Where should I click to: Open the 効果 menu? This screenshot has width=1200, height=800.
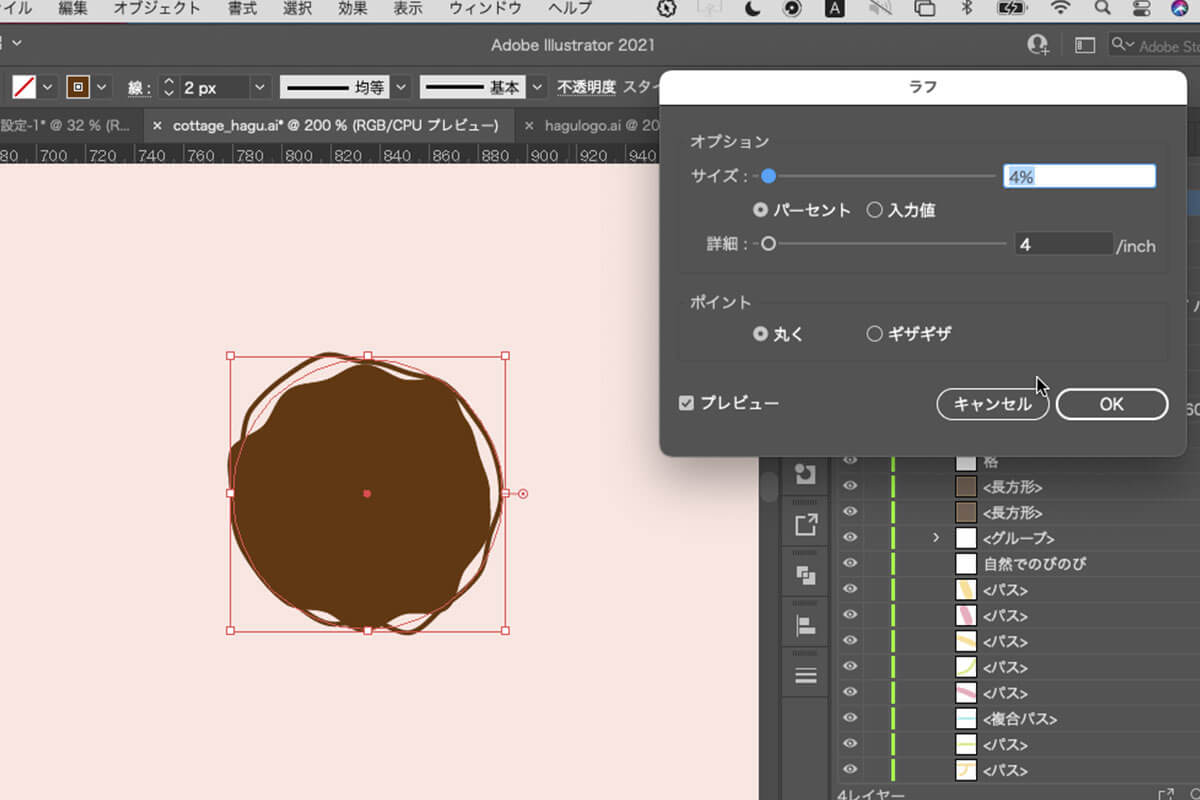[352, 8]
